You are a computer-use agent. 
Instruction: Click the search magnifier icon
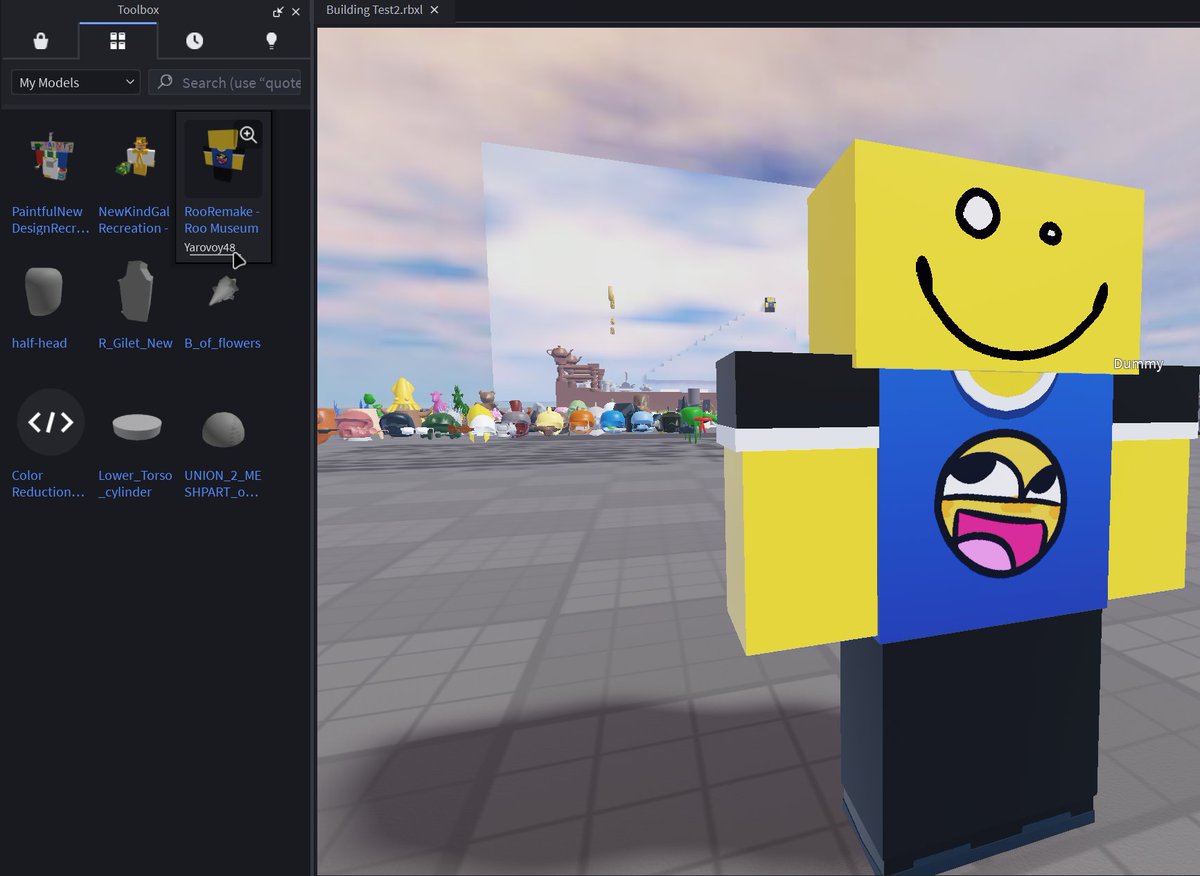coord(166,82)
